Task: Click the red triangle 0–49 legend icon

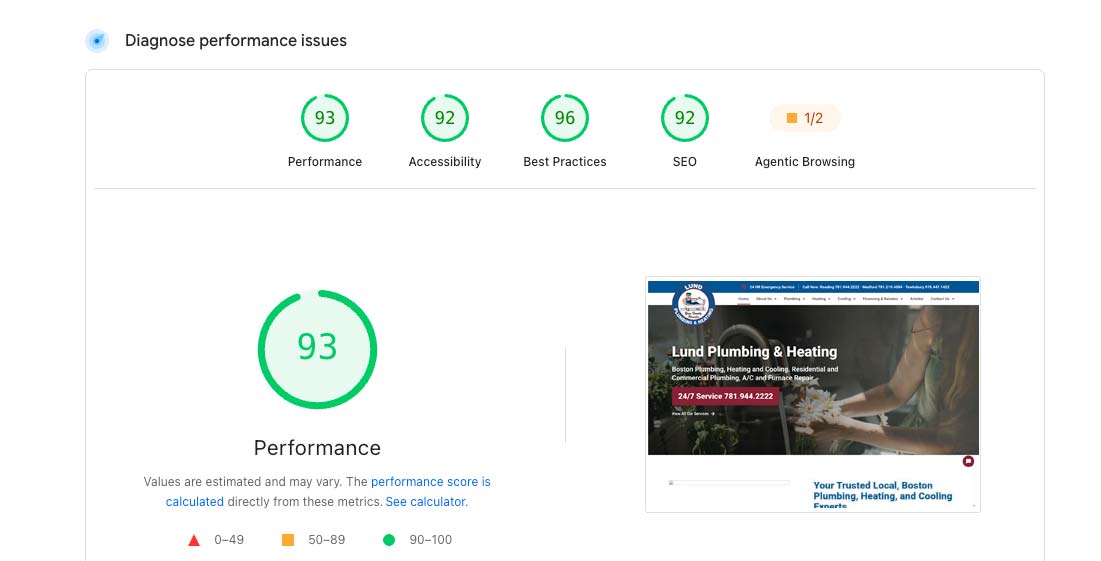Action: [x=194, y=540]
